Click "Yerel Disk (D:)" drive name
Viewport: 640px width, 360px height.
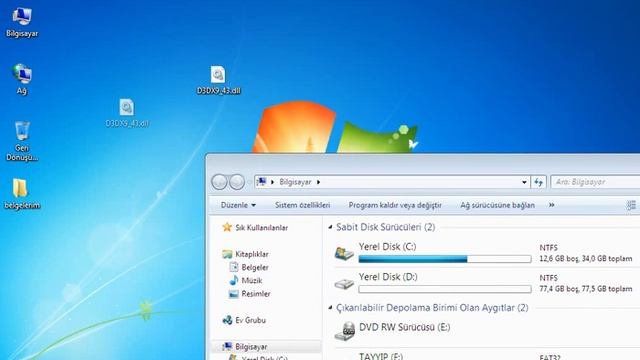pos(388,277)
